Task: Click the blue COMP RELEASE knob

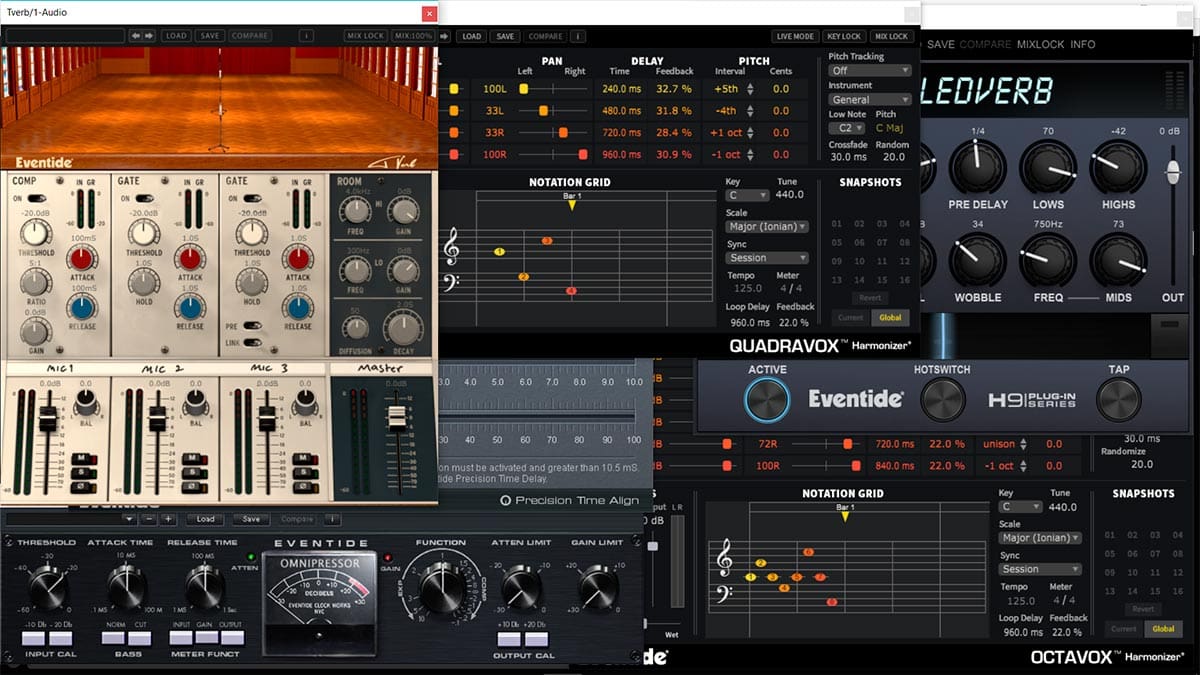Action: (82, 307)
